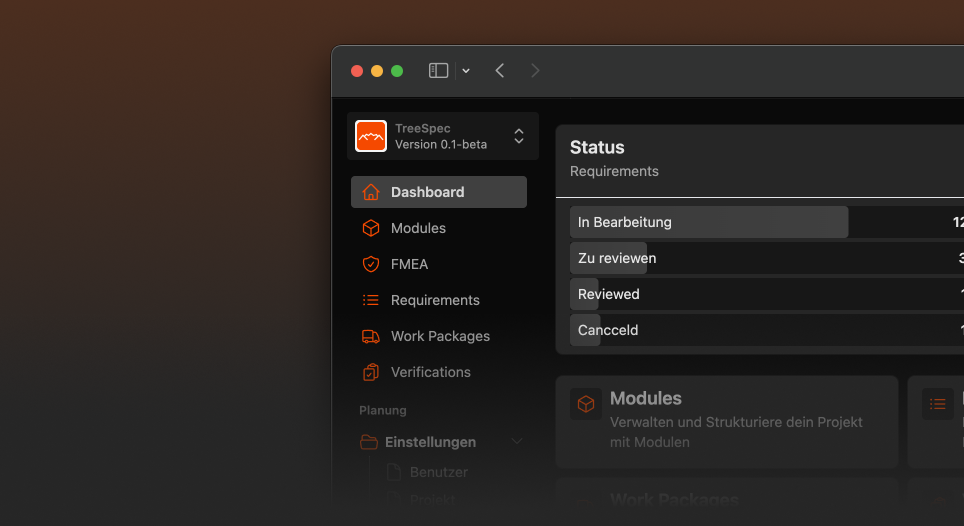Click the Dashboard home icon
This screenshot has height=526, width=964.
(x=371, y=192)
